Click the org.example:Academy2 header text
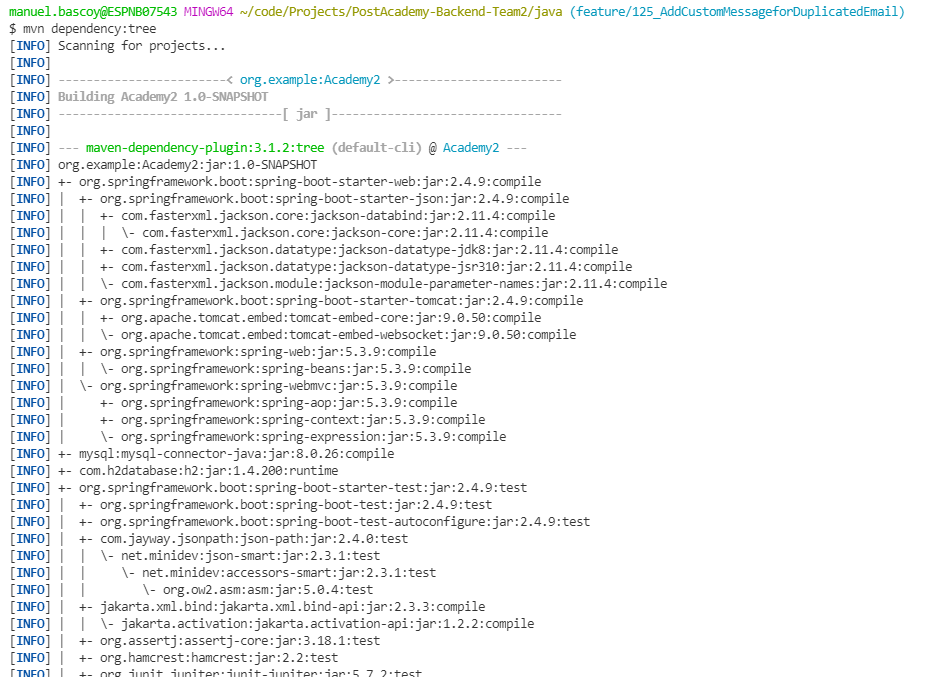 309,80
